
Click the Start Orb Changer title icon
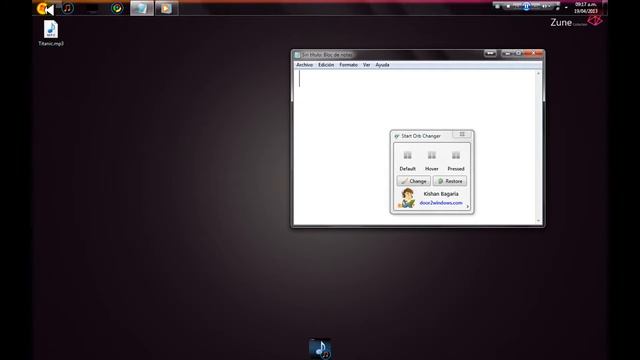[x=397, y=136]
